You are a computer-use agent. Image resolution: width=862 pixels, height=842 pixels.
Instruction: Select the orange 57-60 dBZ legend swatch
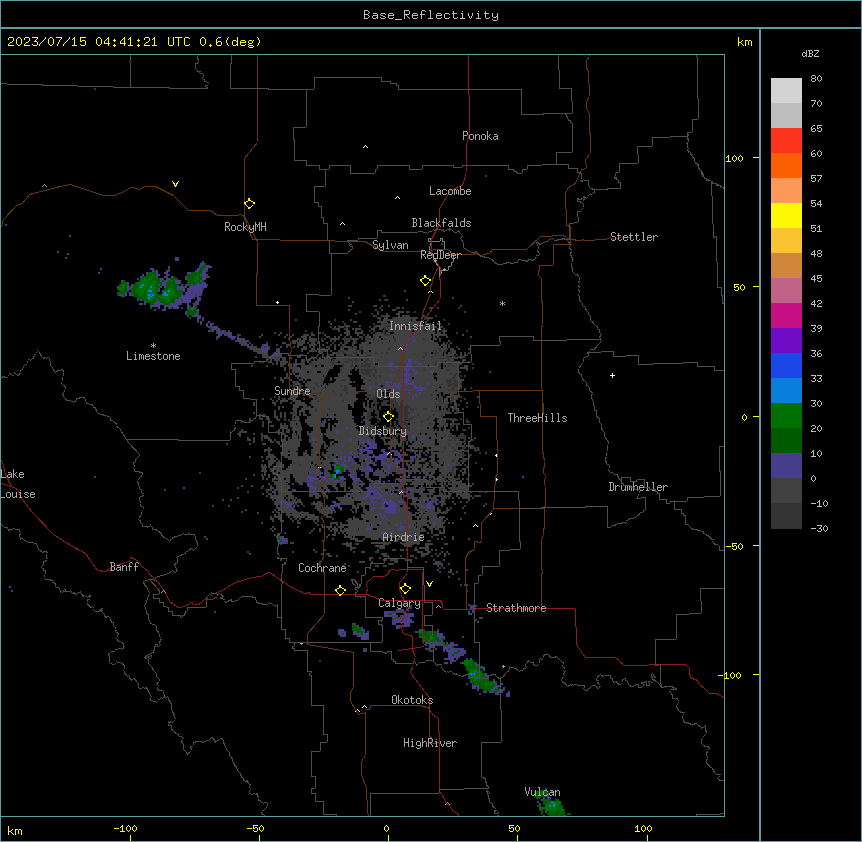click(x=786, y=165)
